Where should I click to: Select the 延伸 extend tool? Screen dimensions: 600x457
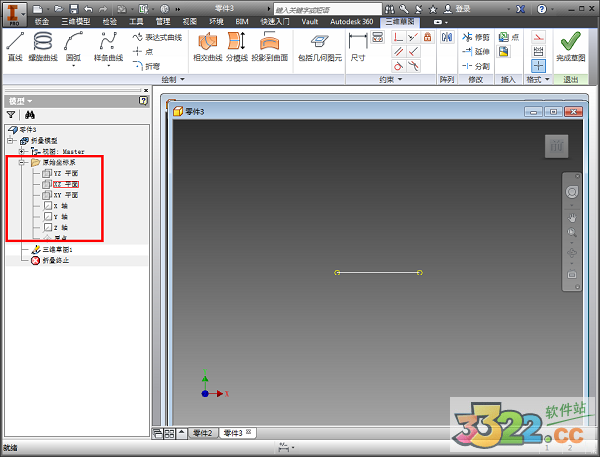pyautogui.click(x=476, y=51)
